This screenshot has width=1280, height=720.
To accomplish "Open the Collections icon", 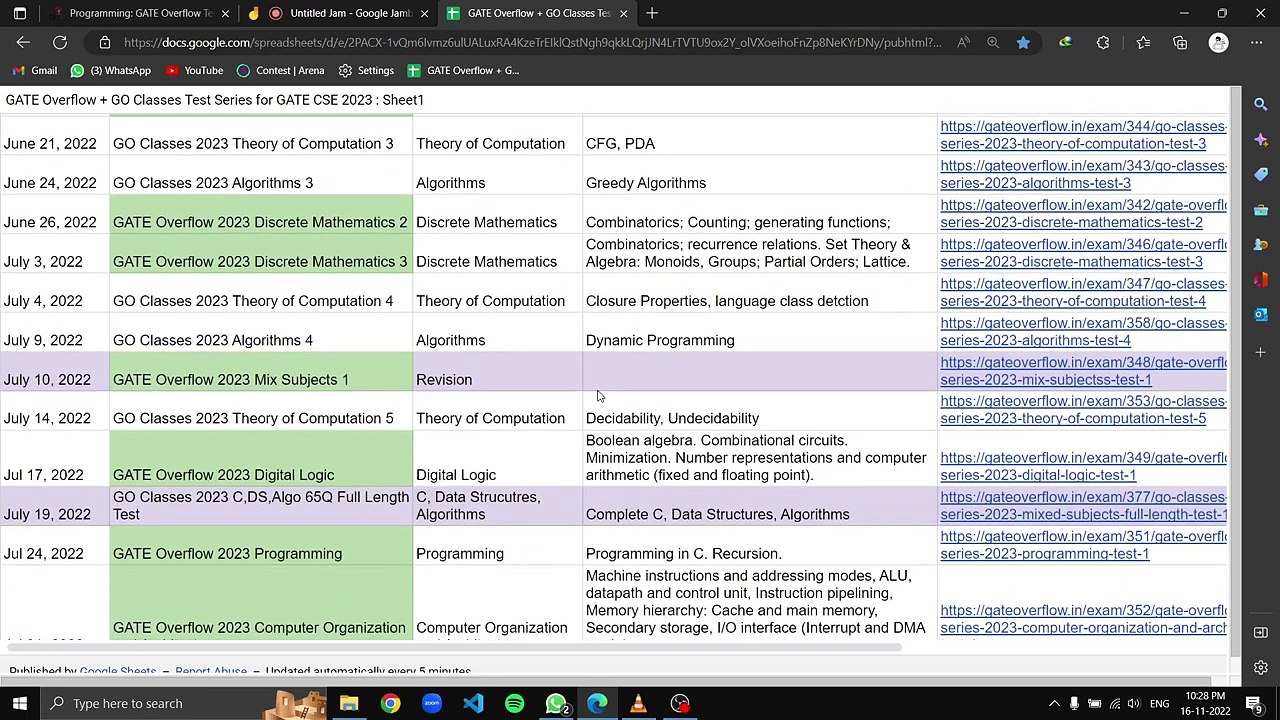I will (1180, 43).
